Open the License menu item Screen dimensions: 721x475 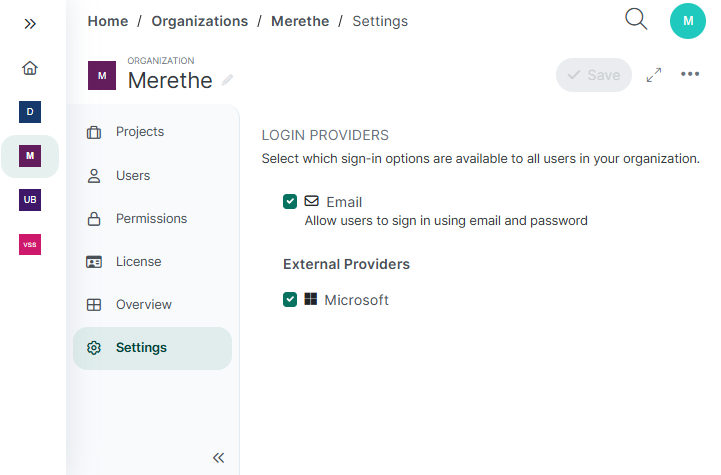point(153,262)
